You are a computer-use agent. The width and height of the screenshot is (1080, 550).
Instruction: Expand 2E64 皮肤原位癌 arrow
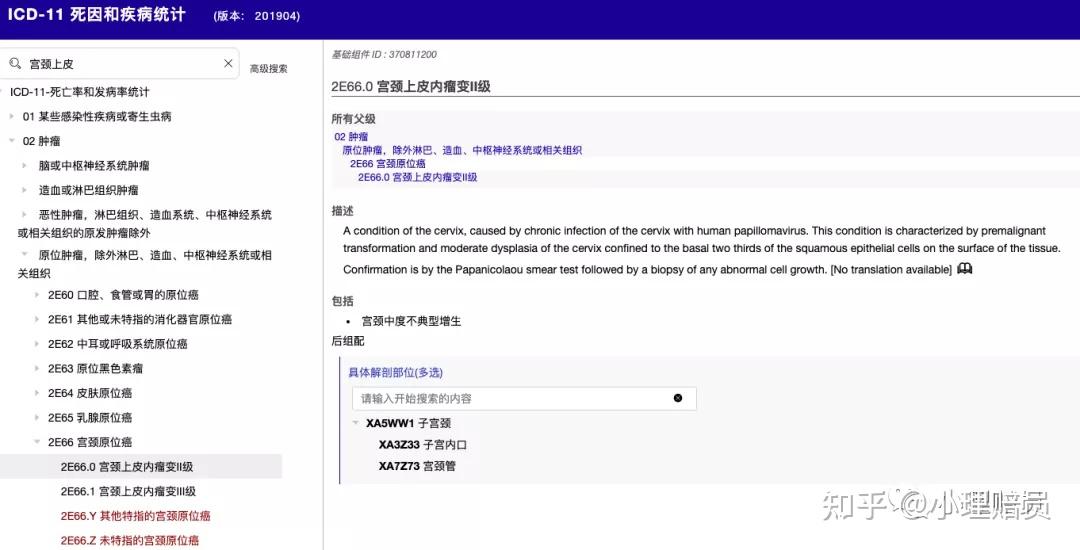37,393
